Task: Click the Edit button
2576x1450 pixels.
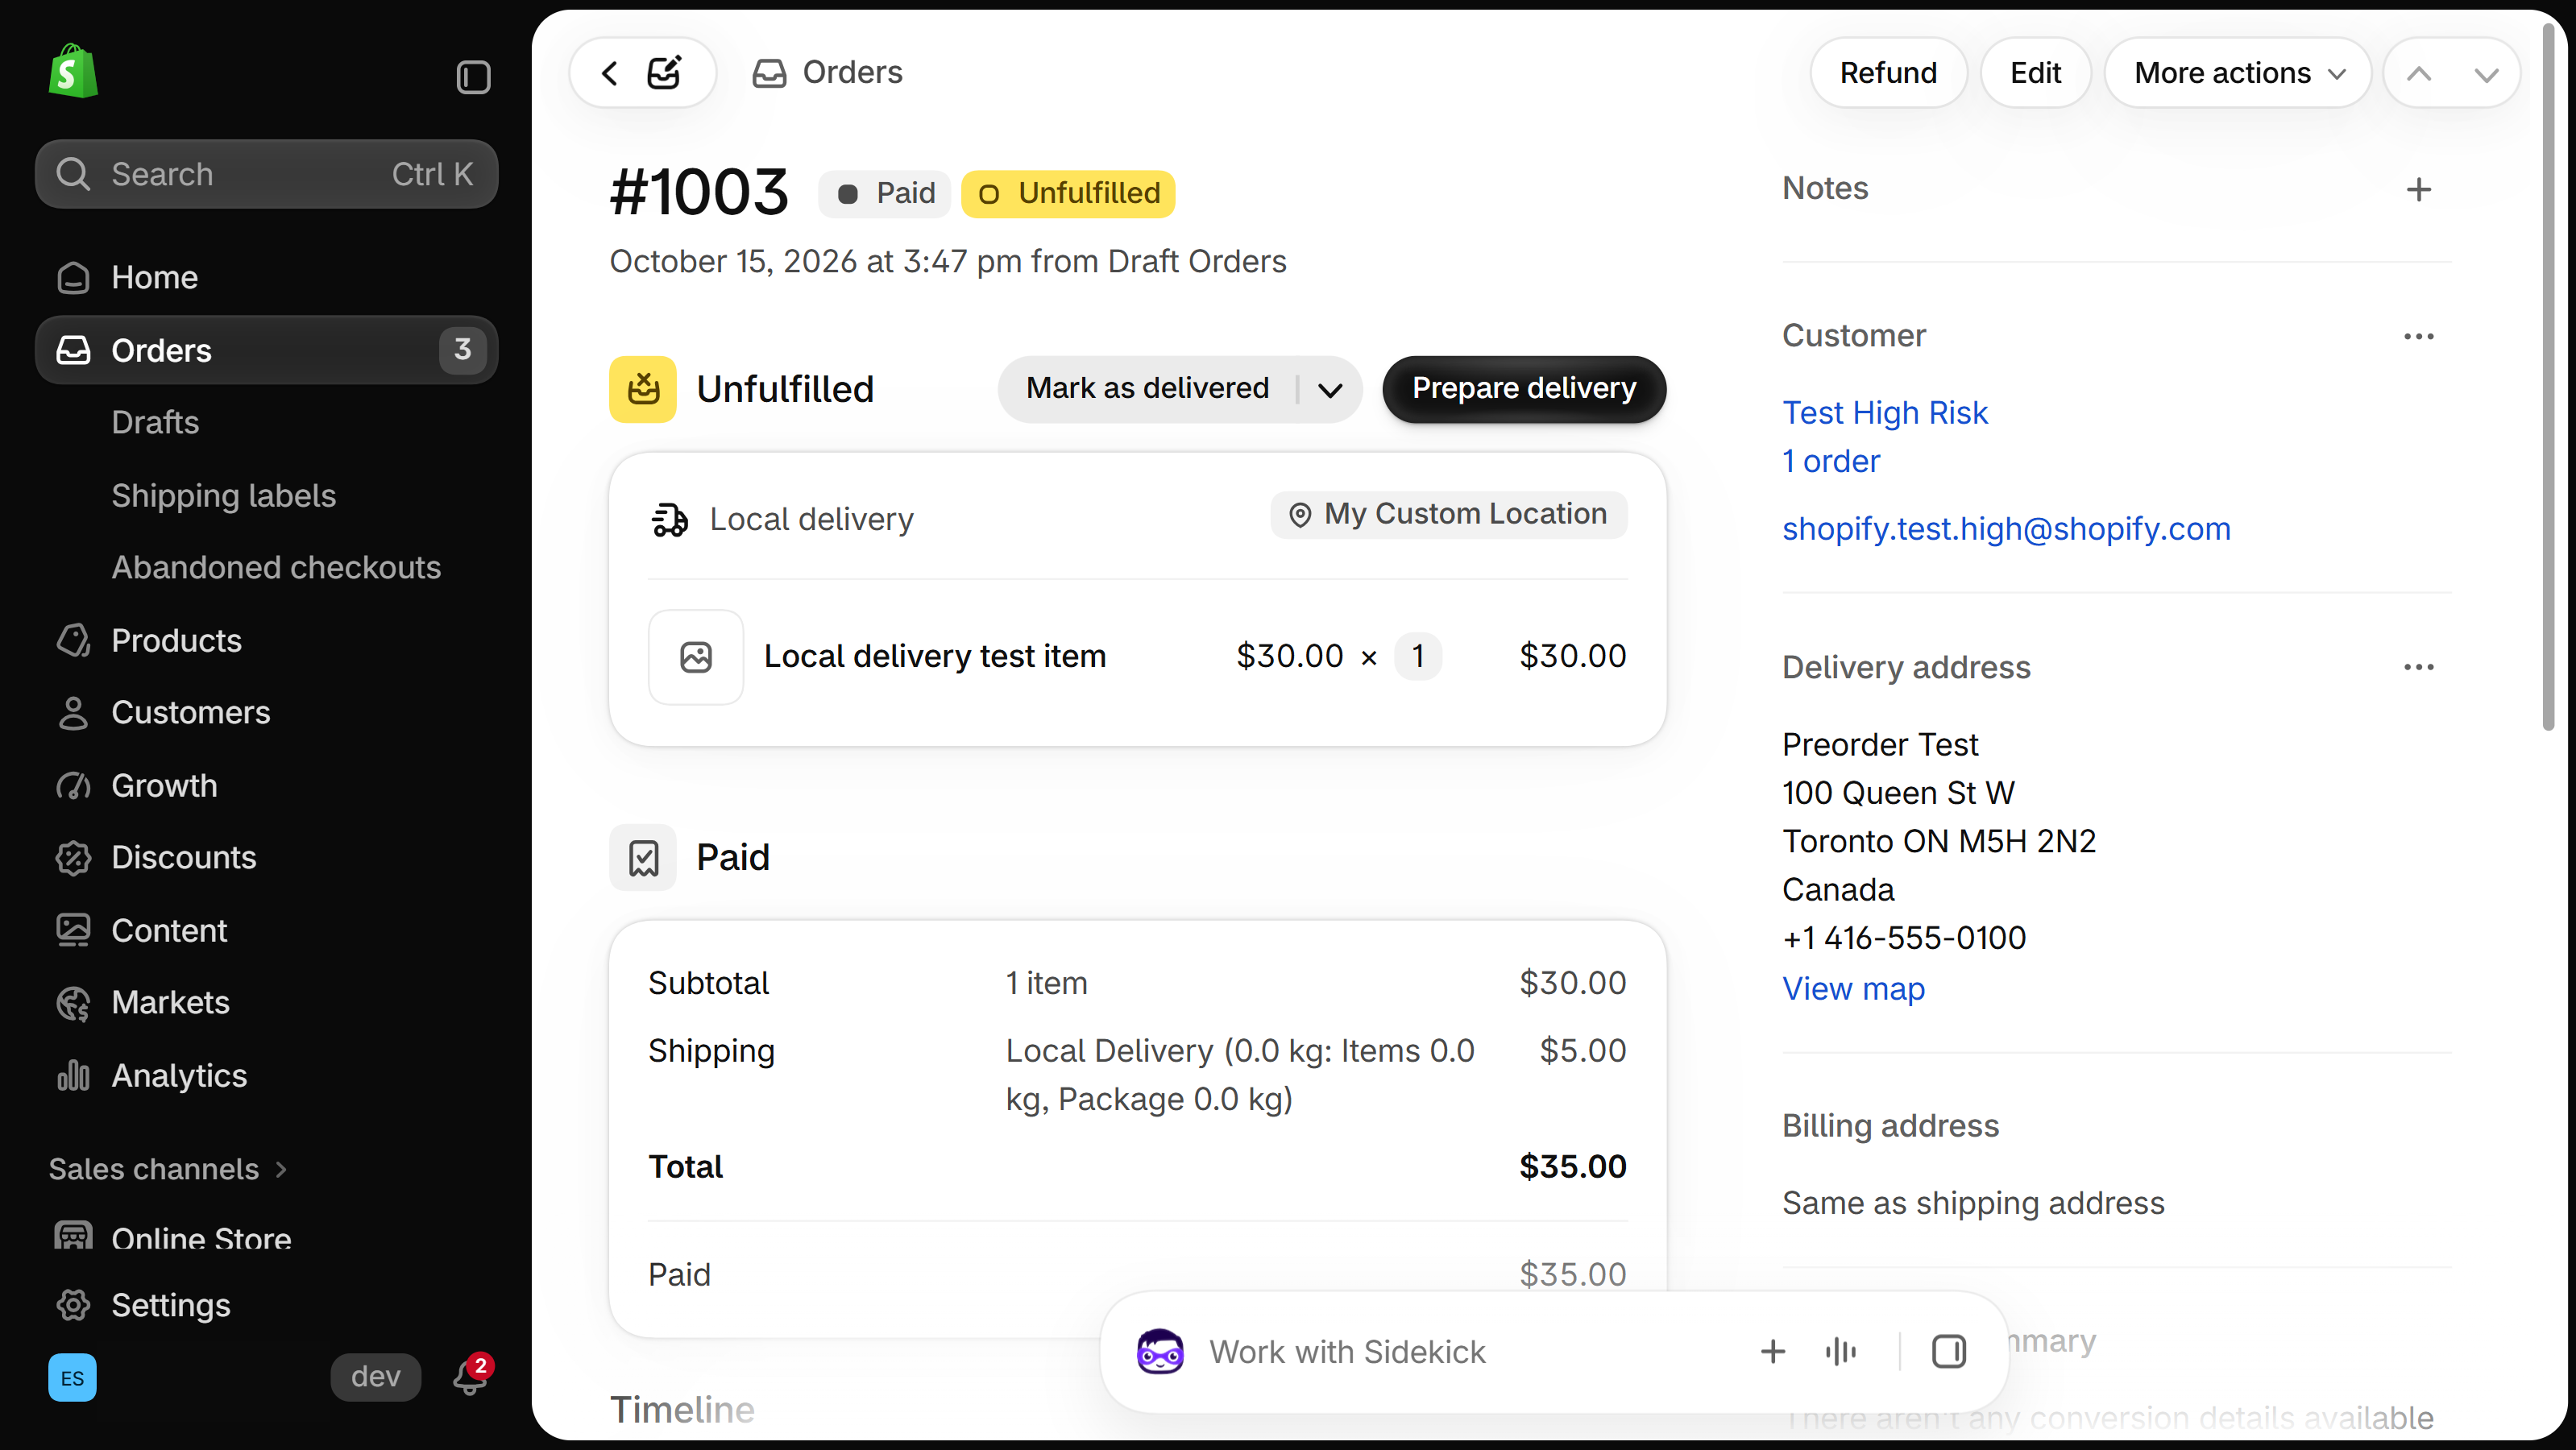Action: 2035,73
